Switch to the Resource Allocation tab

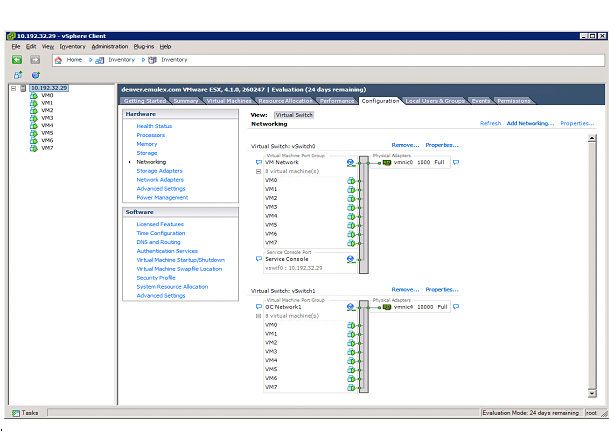(x=285, y=101)
